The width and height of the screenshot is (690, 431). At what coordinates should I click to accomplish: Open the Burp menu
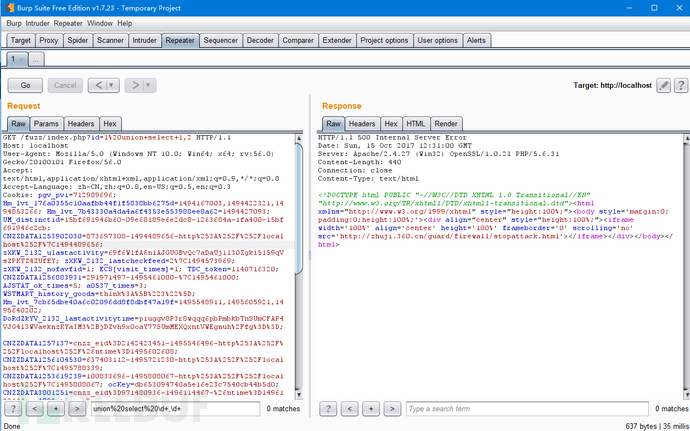14,23
